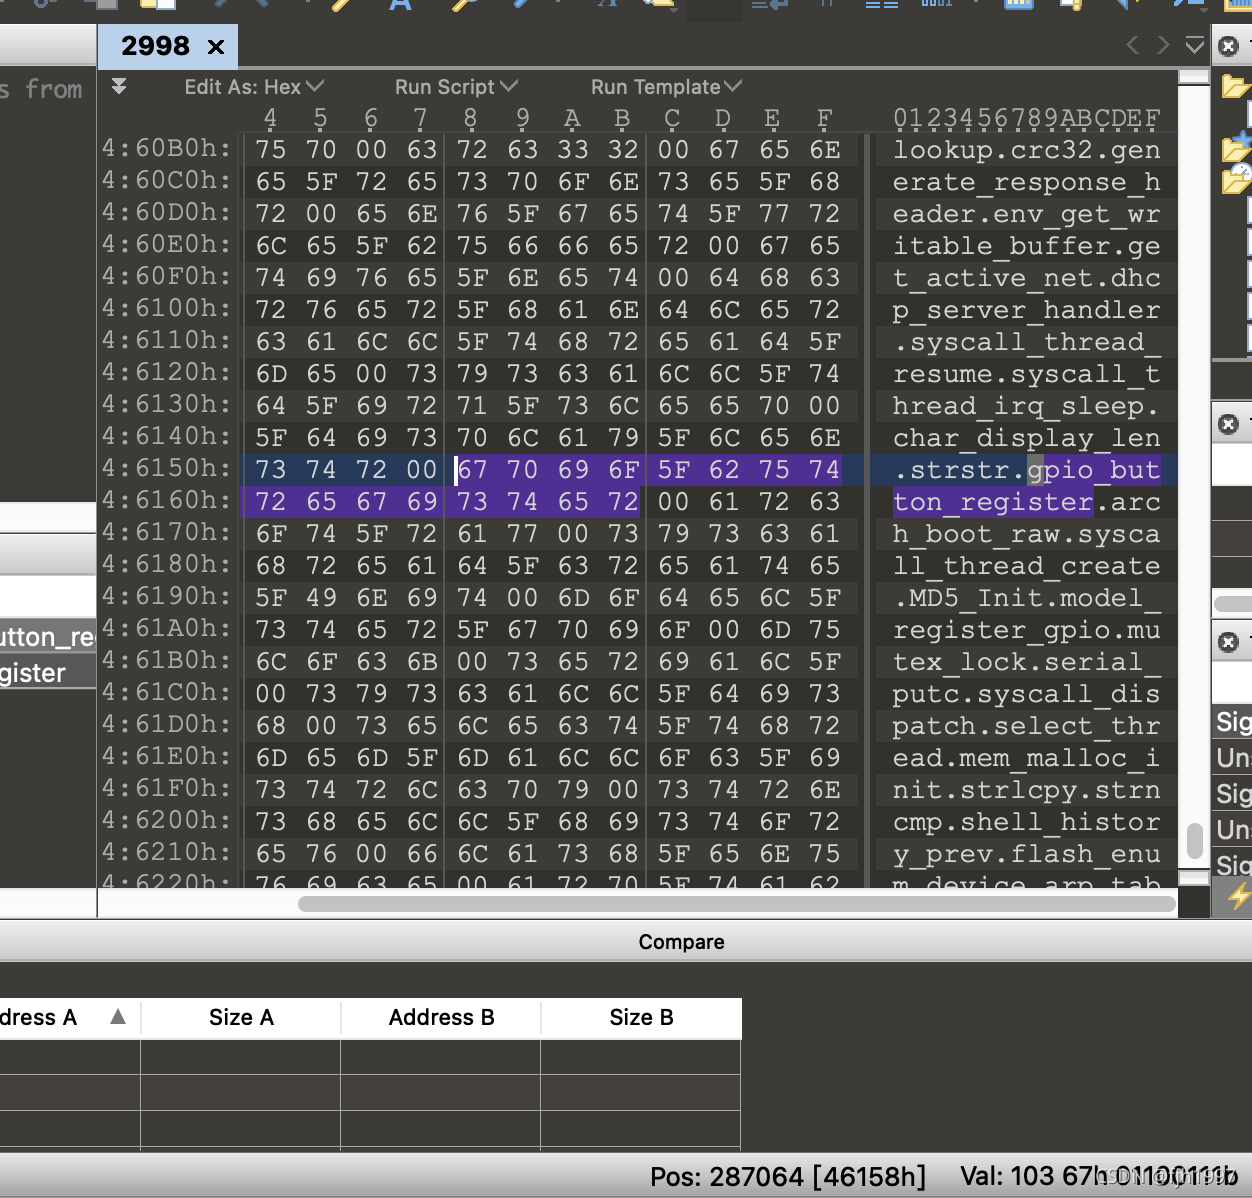
Task: Click the split handle above vertical scrollbar
Action: point(1194,77)
